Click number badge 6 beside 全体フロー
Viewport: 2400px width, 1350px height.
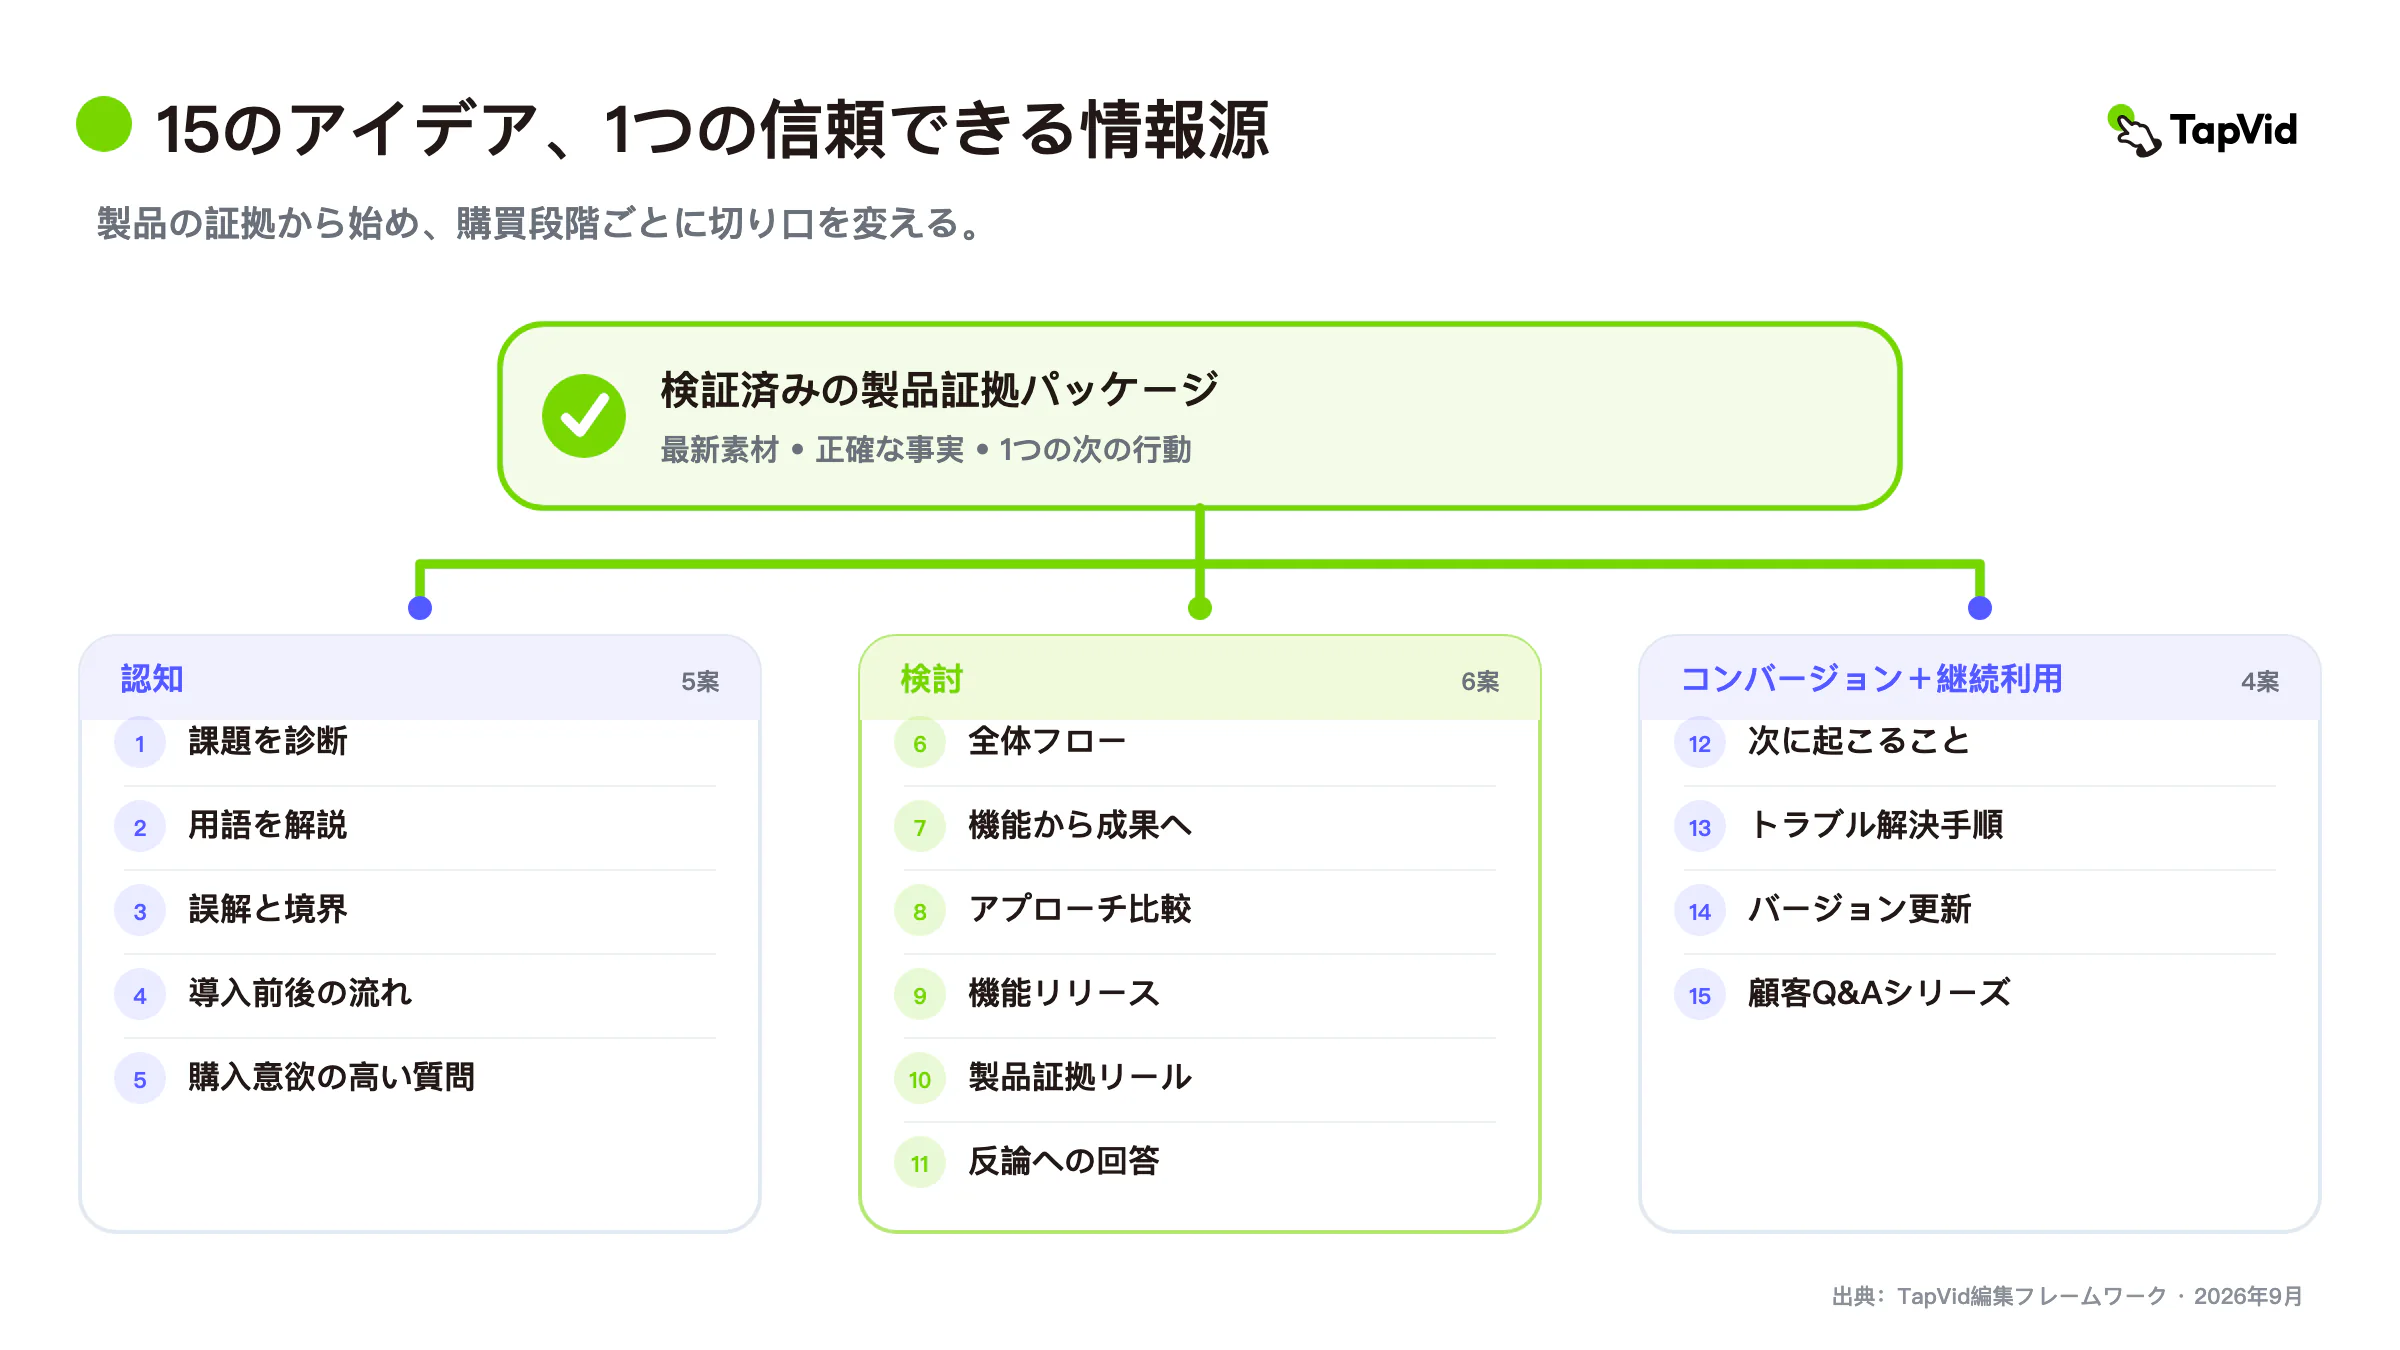point(920,743)
